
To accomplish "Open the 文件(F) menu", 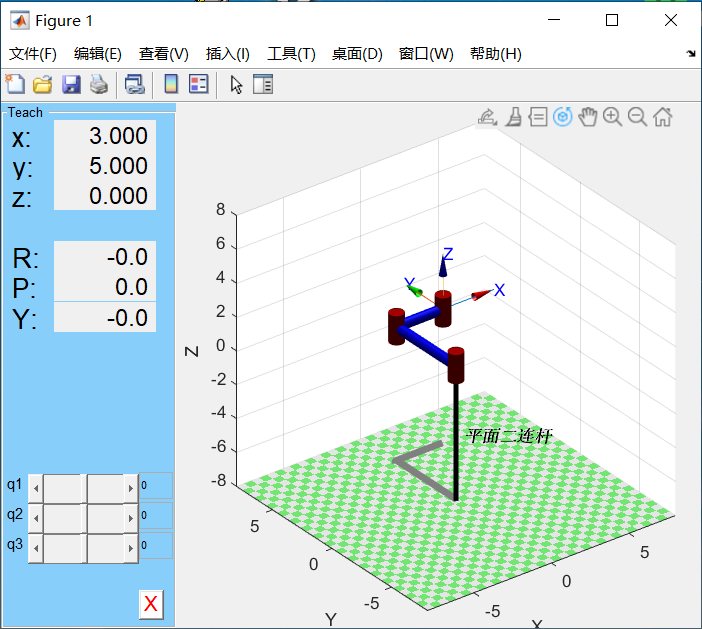I will coord(33,54).
